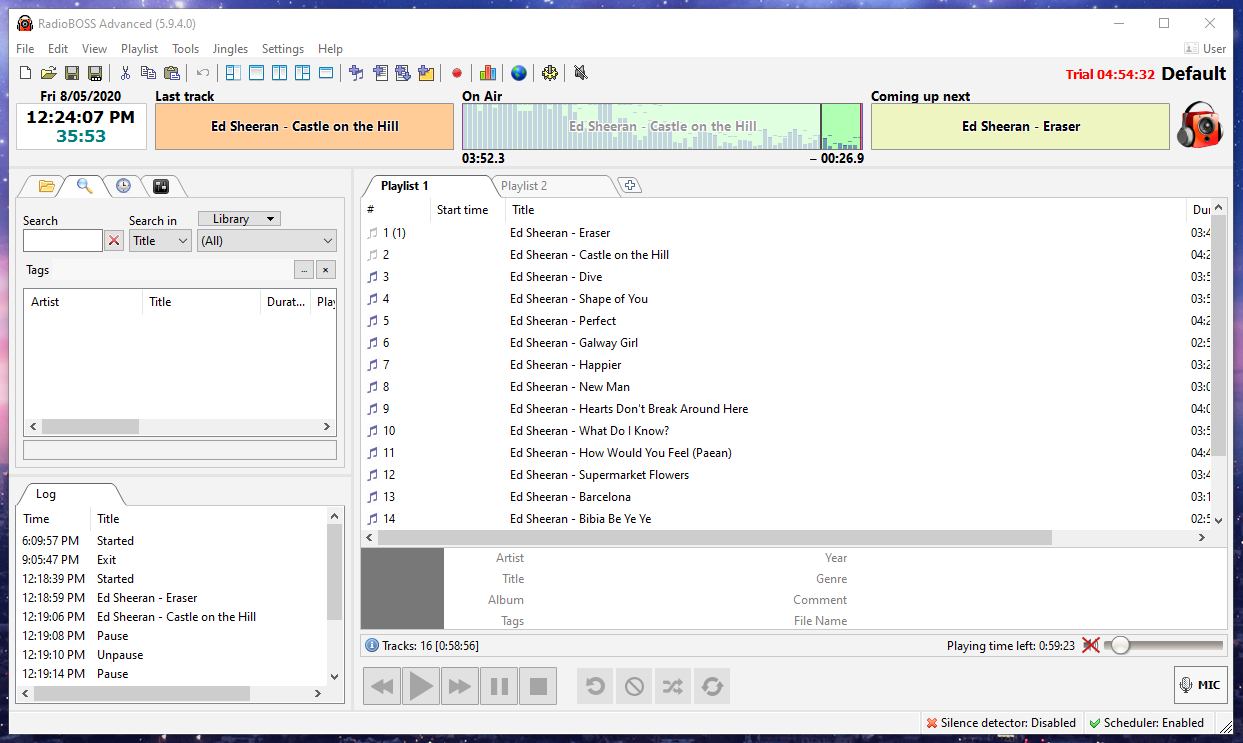Toggle the MIC button
Viewport: 1243px width, 743px height.
point(1200,685)
